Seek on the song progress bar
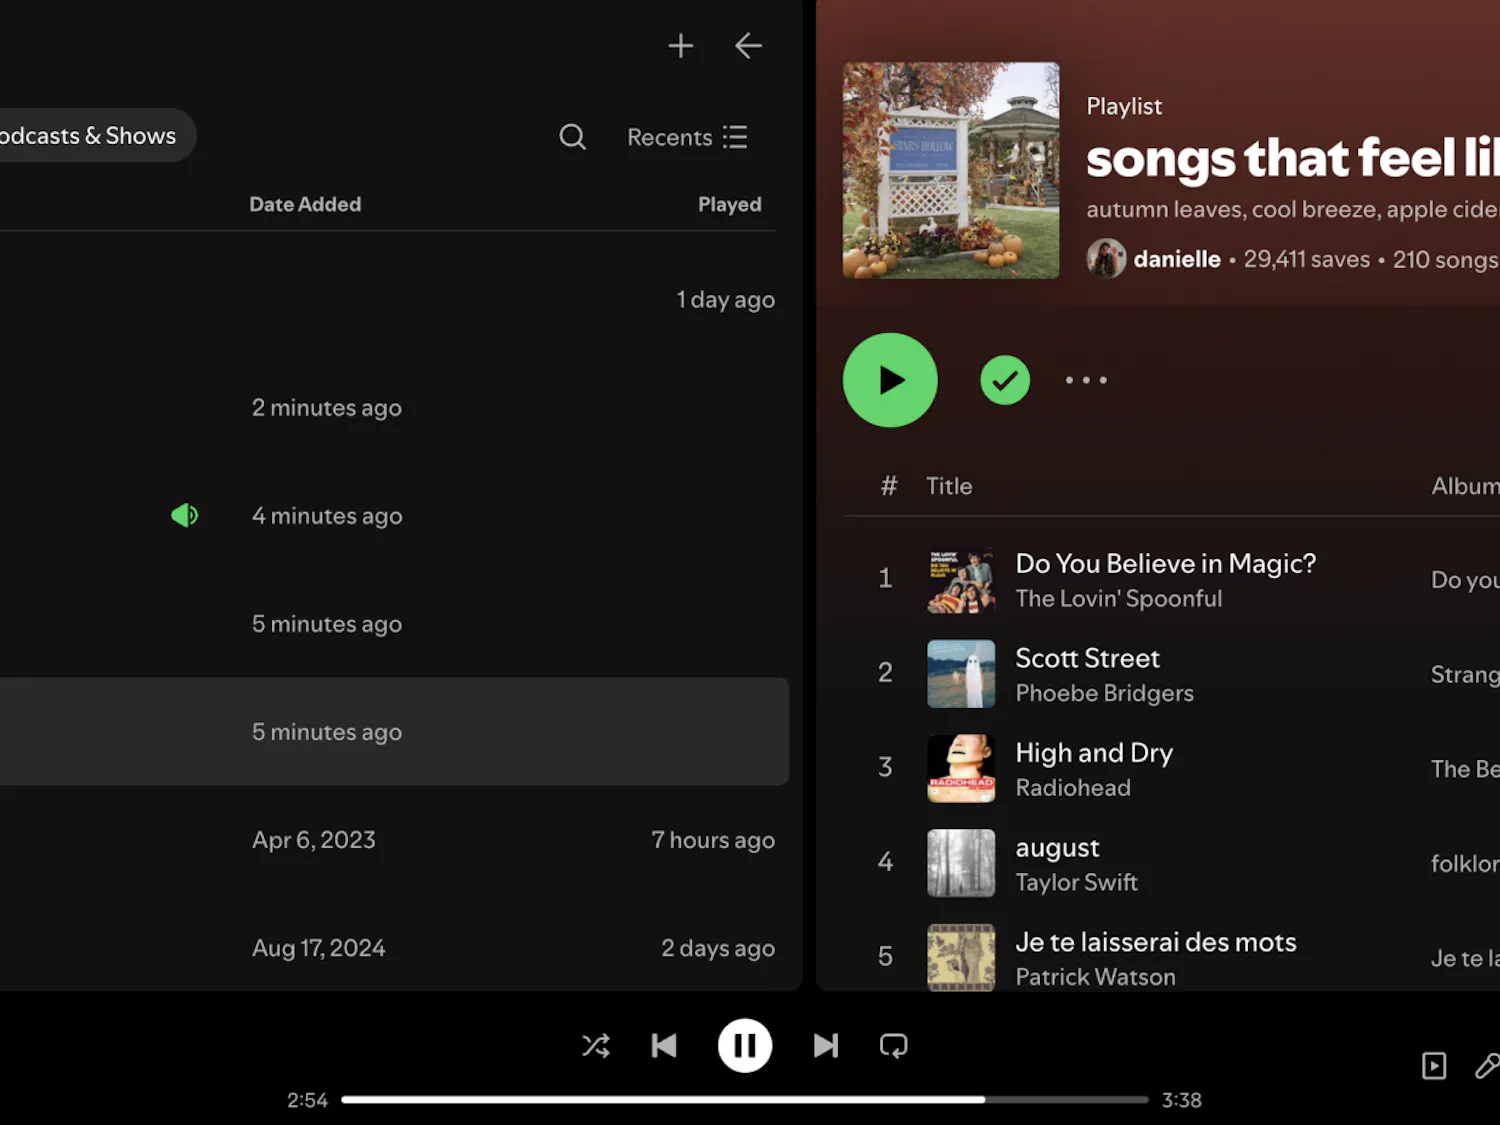 point(744,1100)
